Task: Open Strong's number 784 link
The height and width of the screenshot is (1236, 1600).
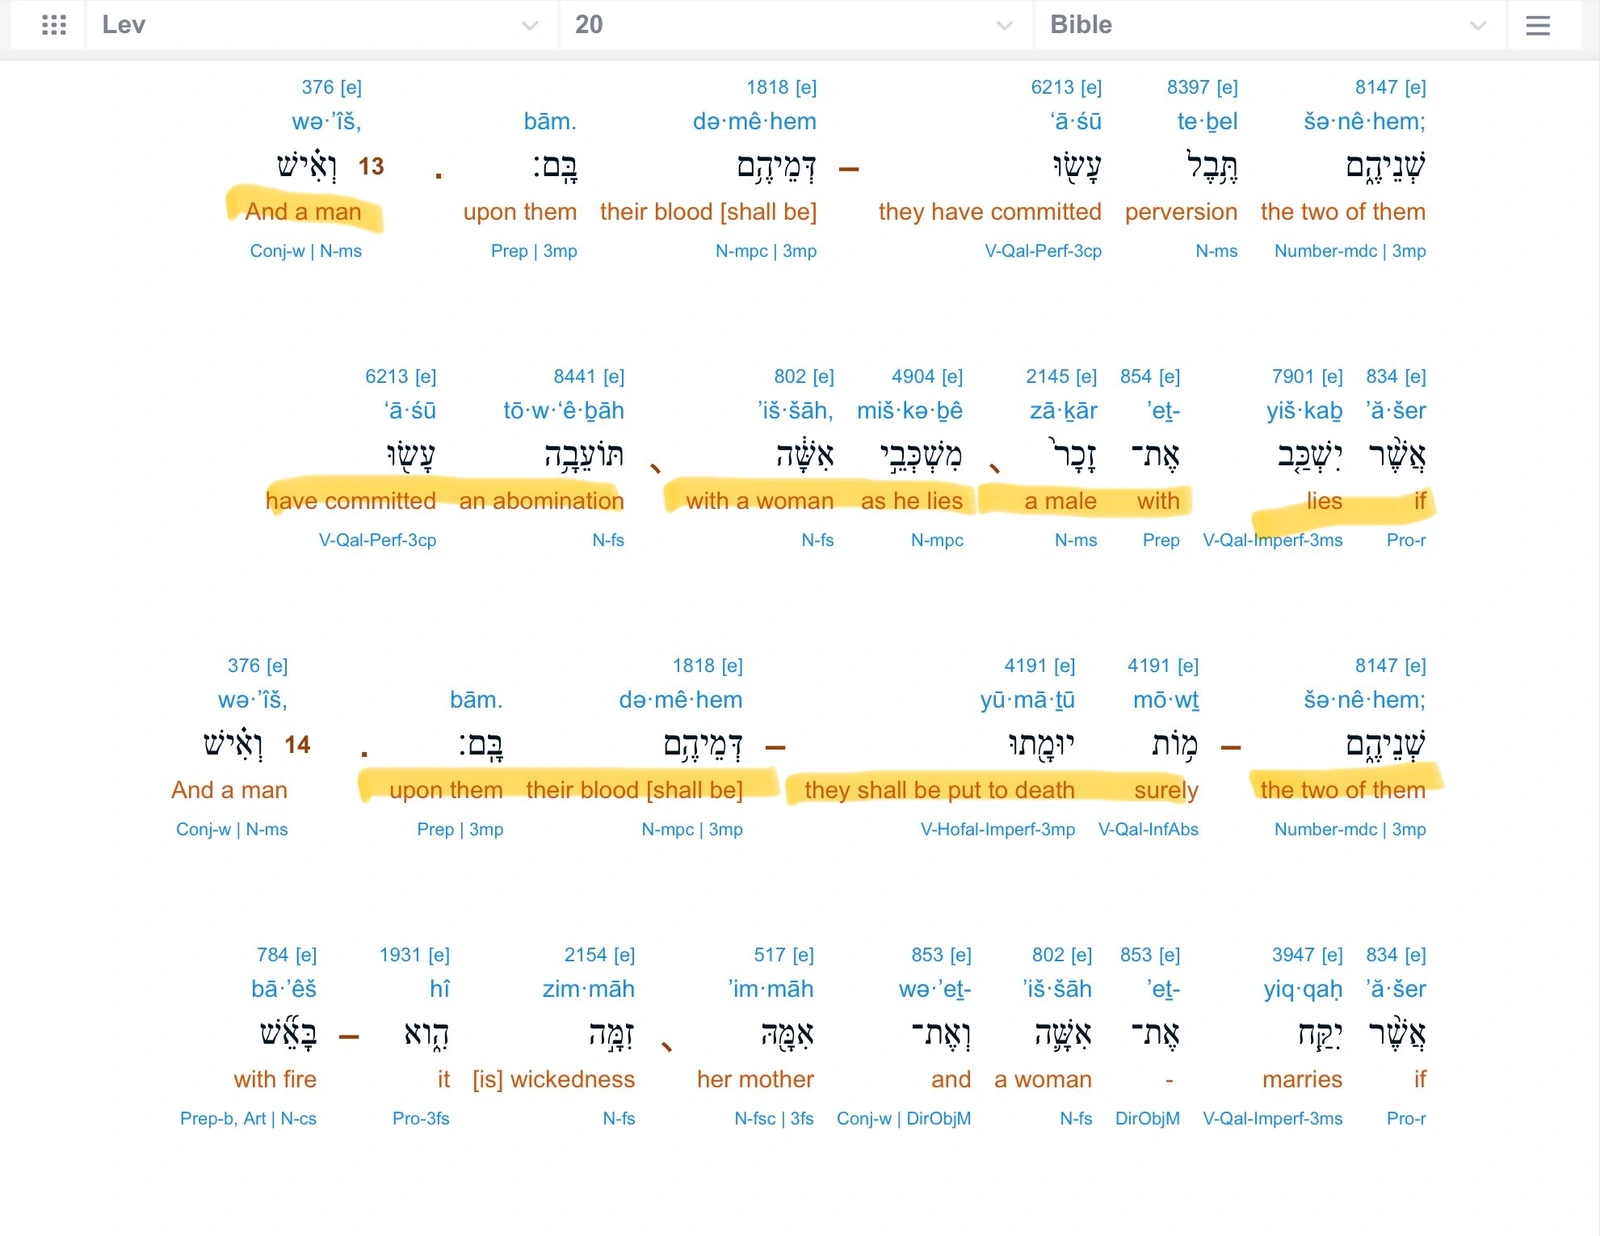Action: point(272,955)
